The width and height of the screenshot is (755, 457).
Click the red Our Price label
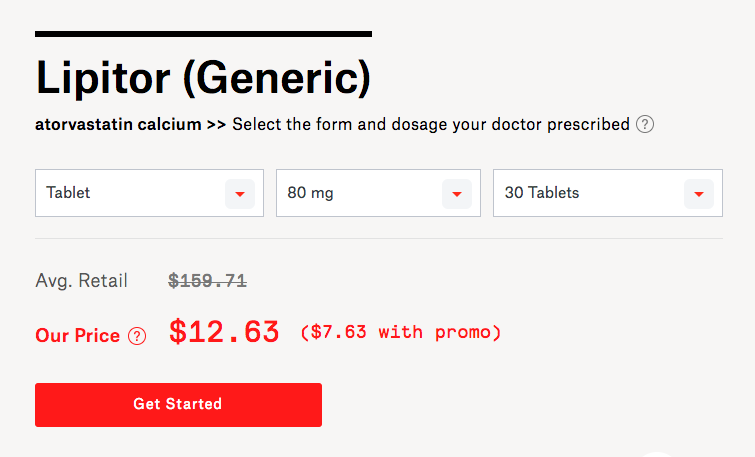coord(78,336)
